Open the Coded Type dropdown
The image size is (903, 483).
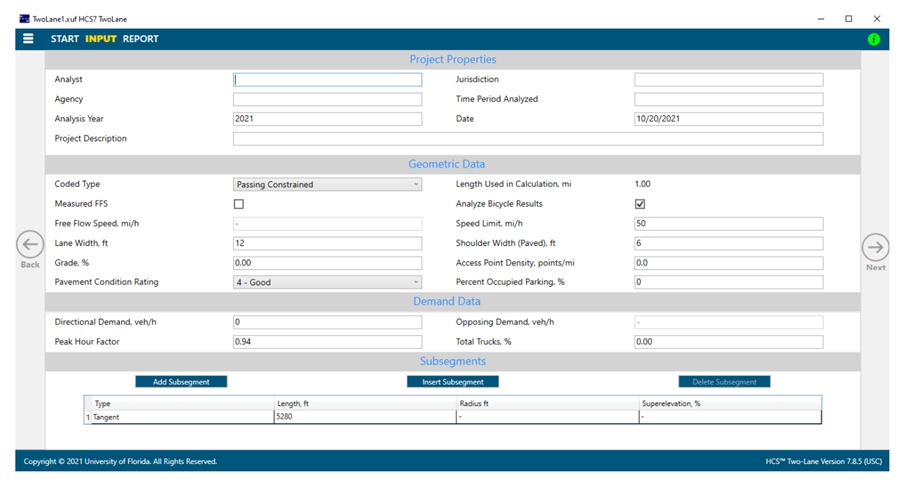[327, 184]
